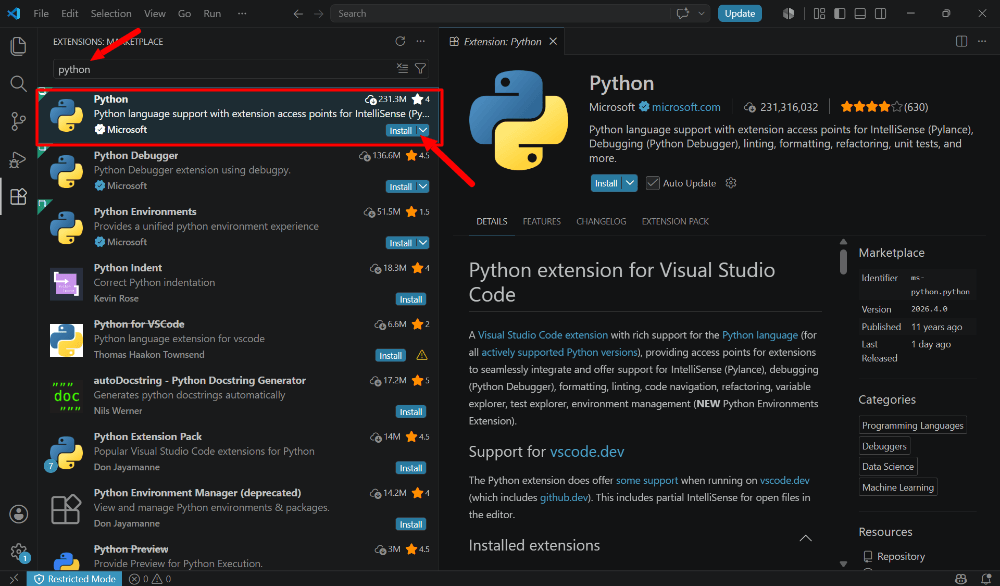Open the Source Control view

click(x=18, y=121)
